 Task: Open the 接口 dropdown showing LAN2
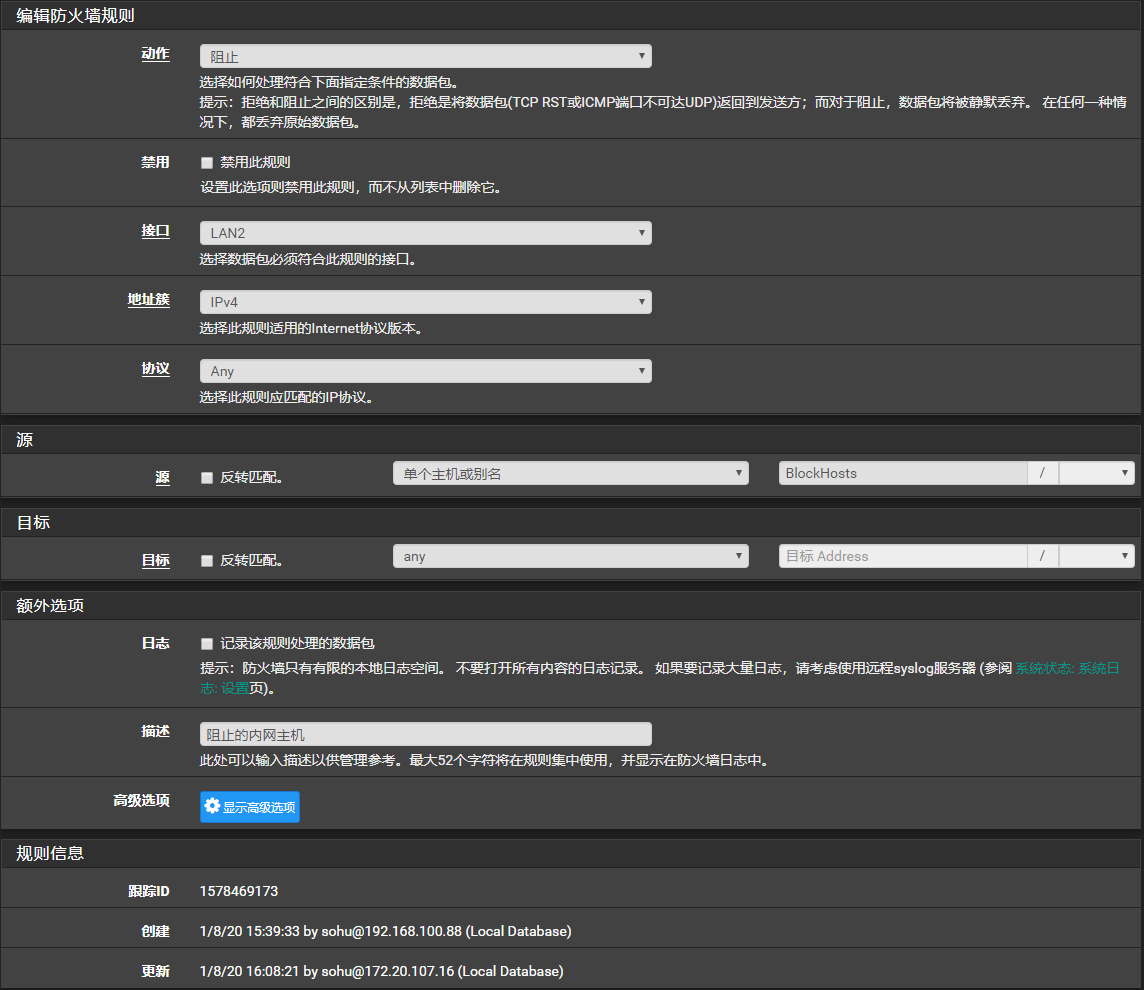click(x=425, y=233)
